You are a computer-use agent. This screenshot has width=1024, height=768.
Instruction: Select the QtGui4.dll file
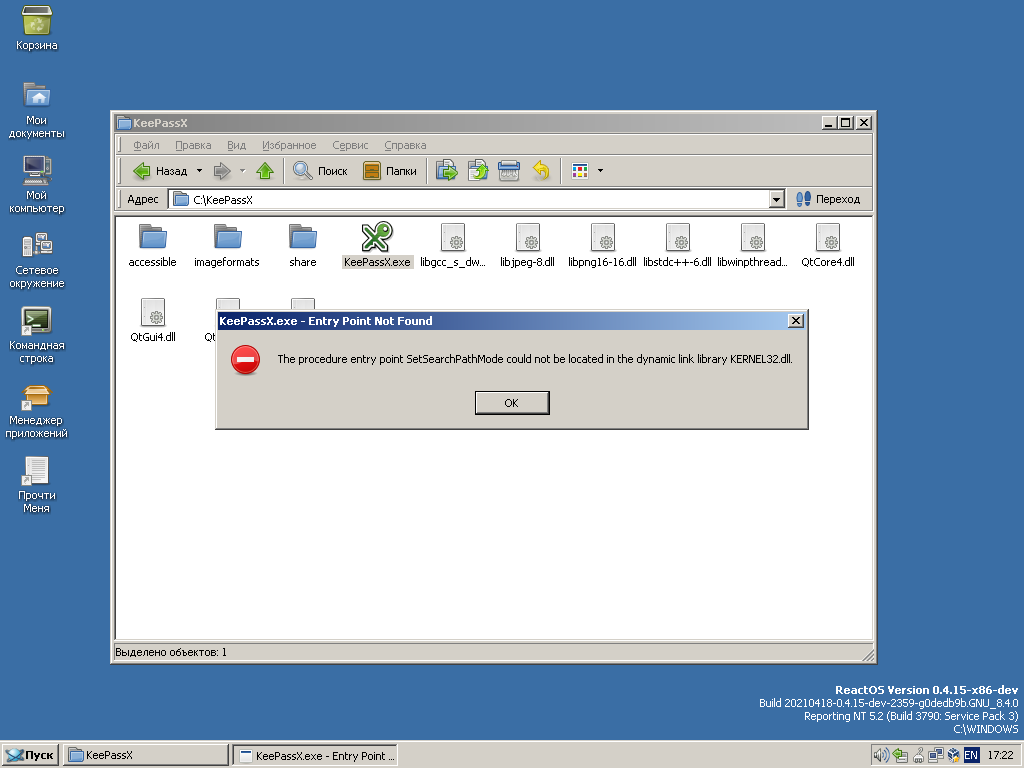pyautogui.click(x=153, y=321)
